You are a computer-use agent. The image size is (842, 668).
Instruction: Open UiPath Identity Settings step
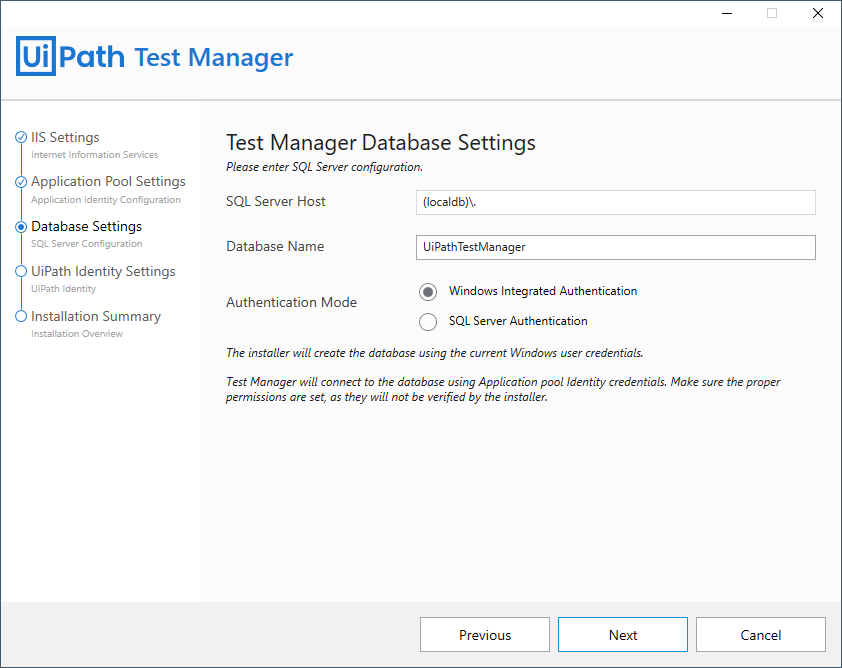click(x=103, y=272)
